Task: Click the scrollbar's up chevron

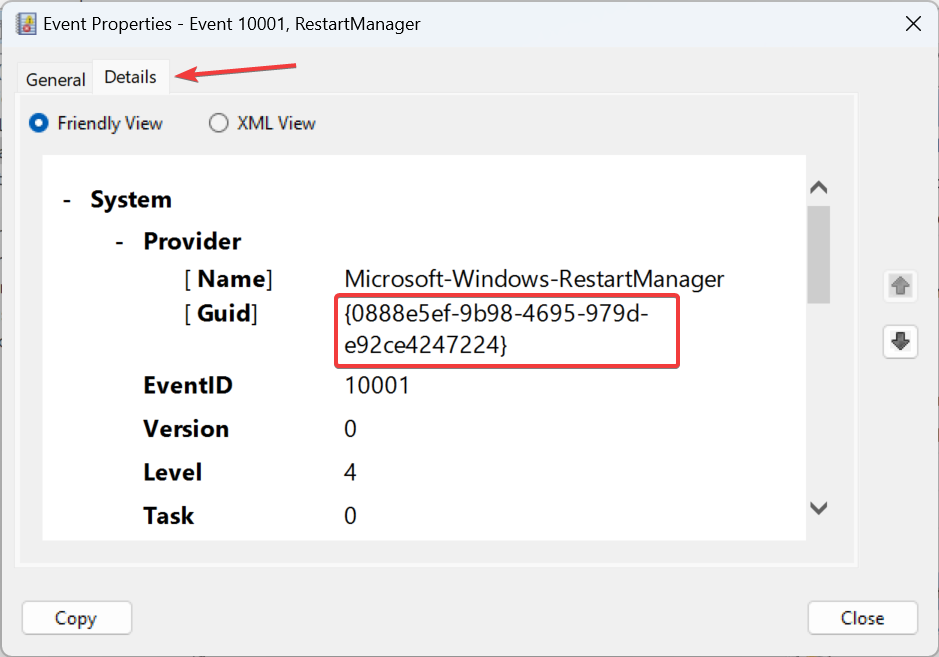Action: click(818, 186)
